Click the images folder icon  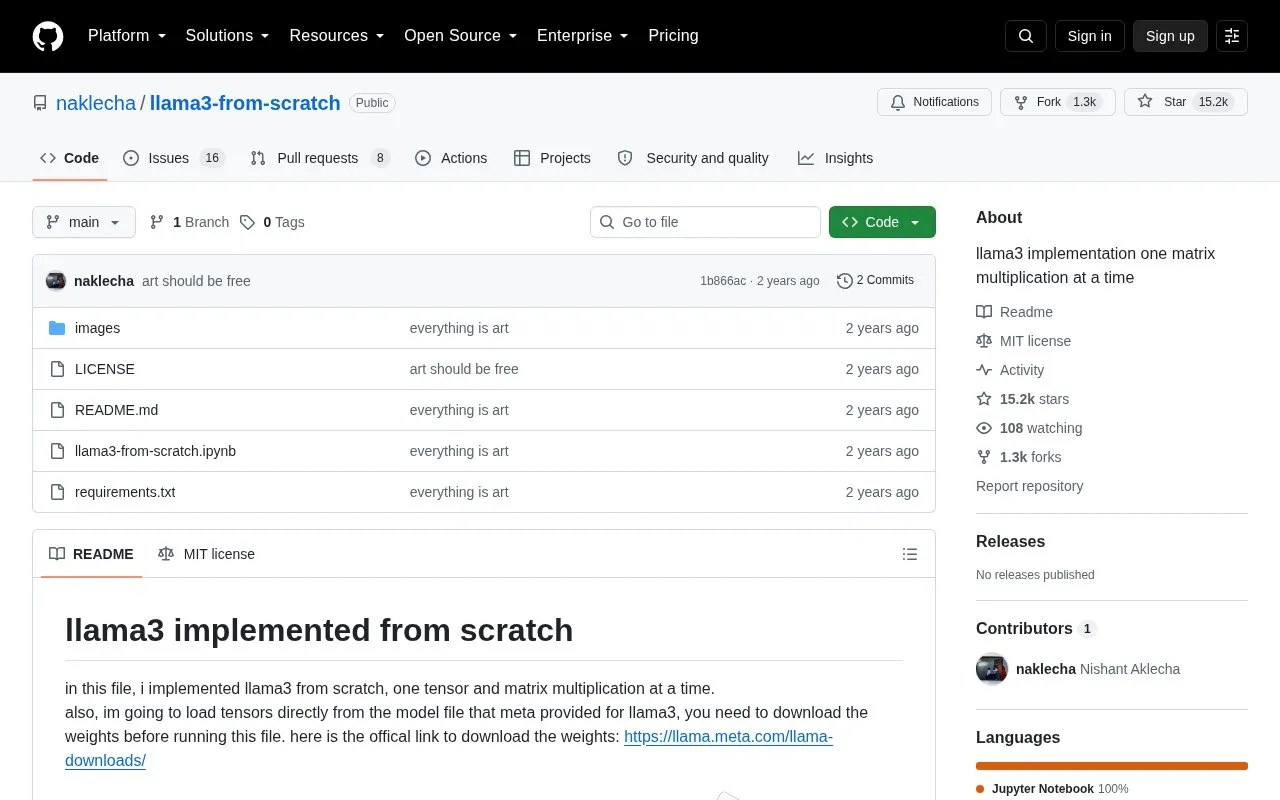coord(57,328)
